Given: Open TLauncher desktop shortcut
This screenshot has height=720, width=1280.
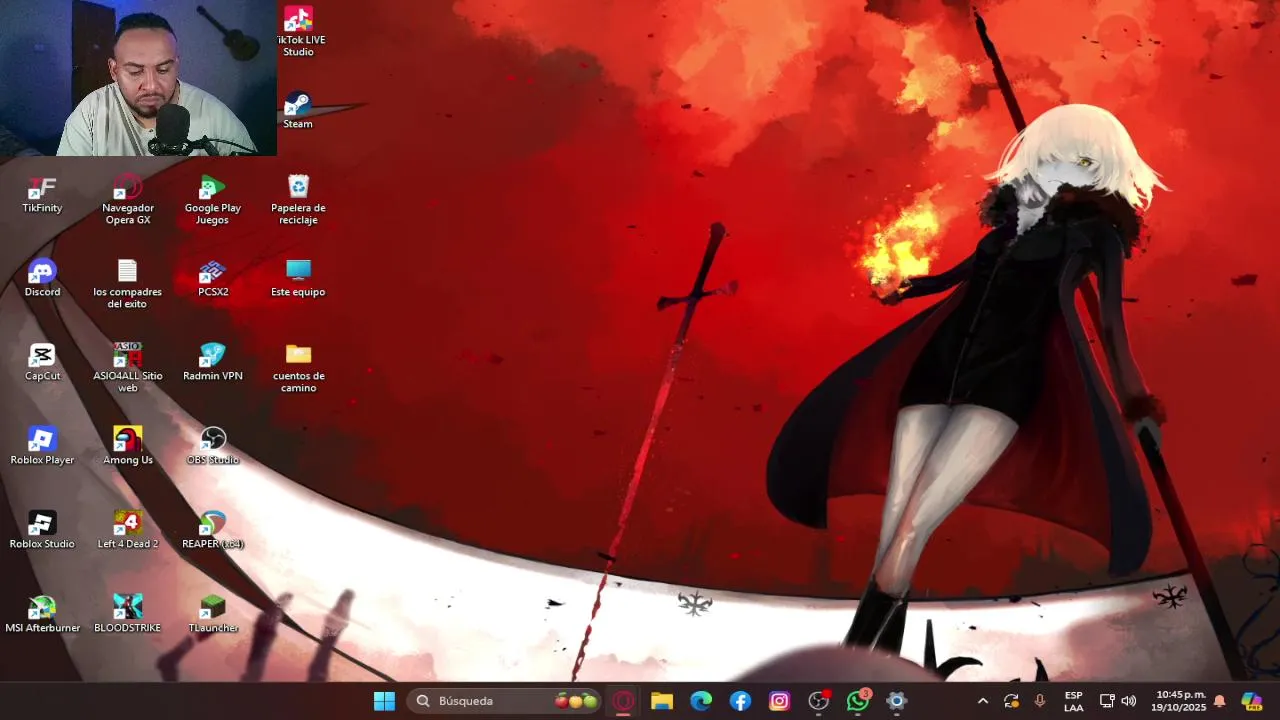Looking at the screenshot, I should coord(213,615).
